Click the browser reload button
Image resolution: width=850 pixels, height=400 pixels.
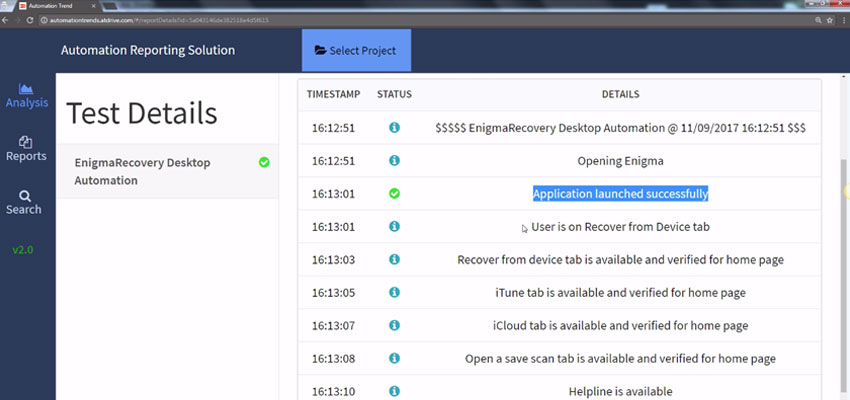pos(30,20)
